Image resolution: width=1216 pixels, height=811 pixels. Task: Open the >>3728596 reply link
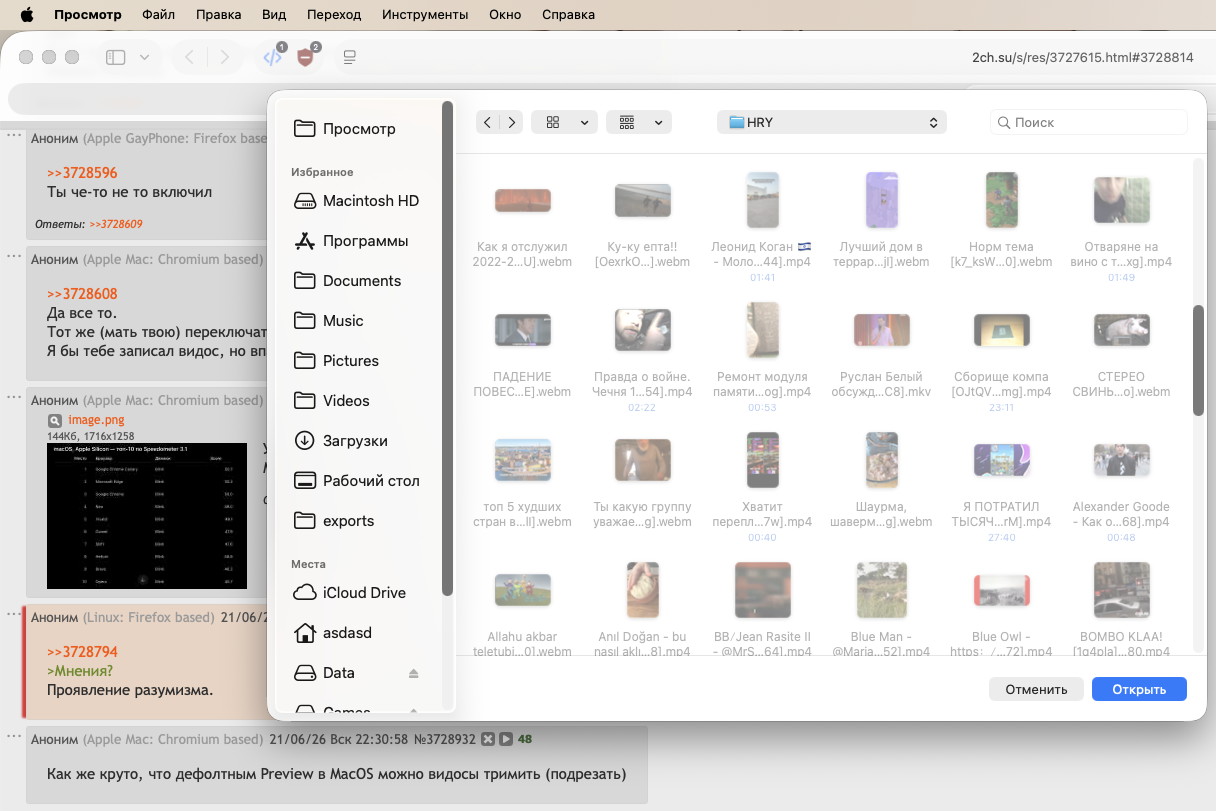[x=82, y=173]
